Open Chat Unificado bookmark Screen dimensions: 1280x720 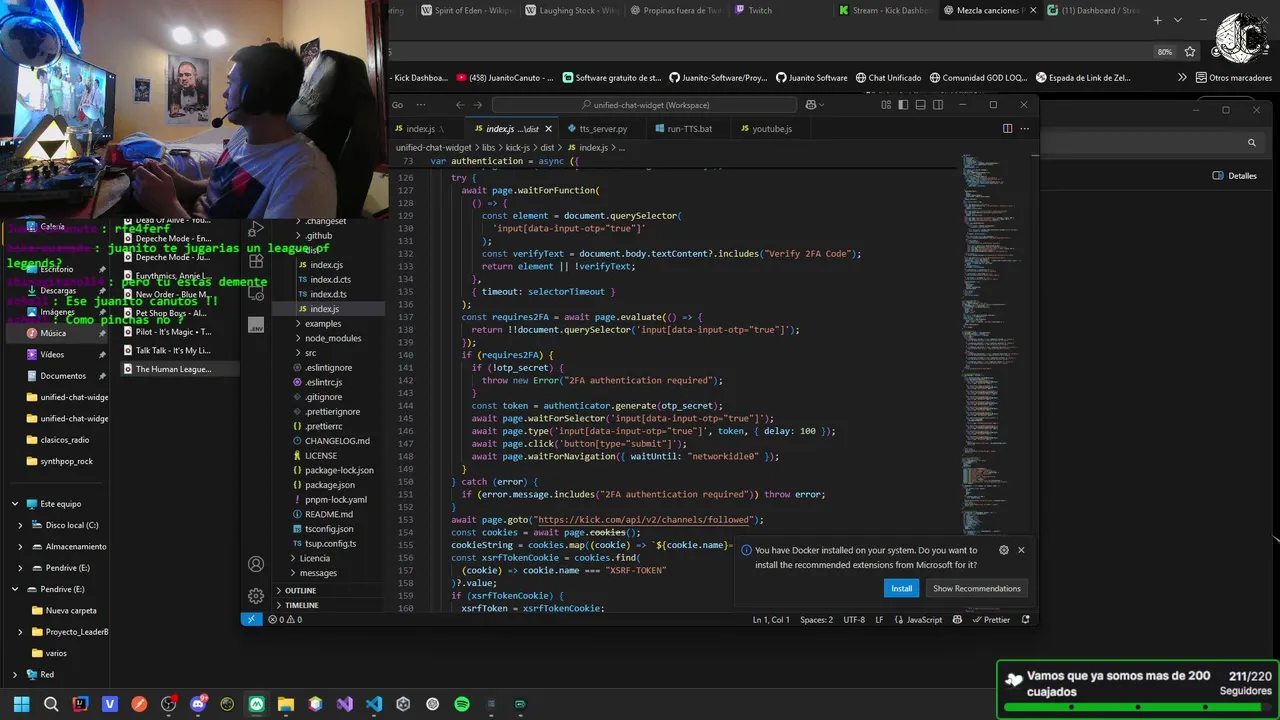[x=886, y=78]
